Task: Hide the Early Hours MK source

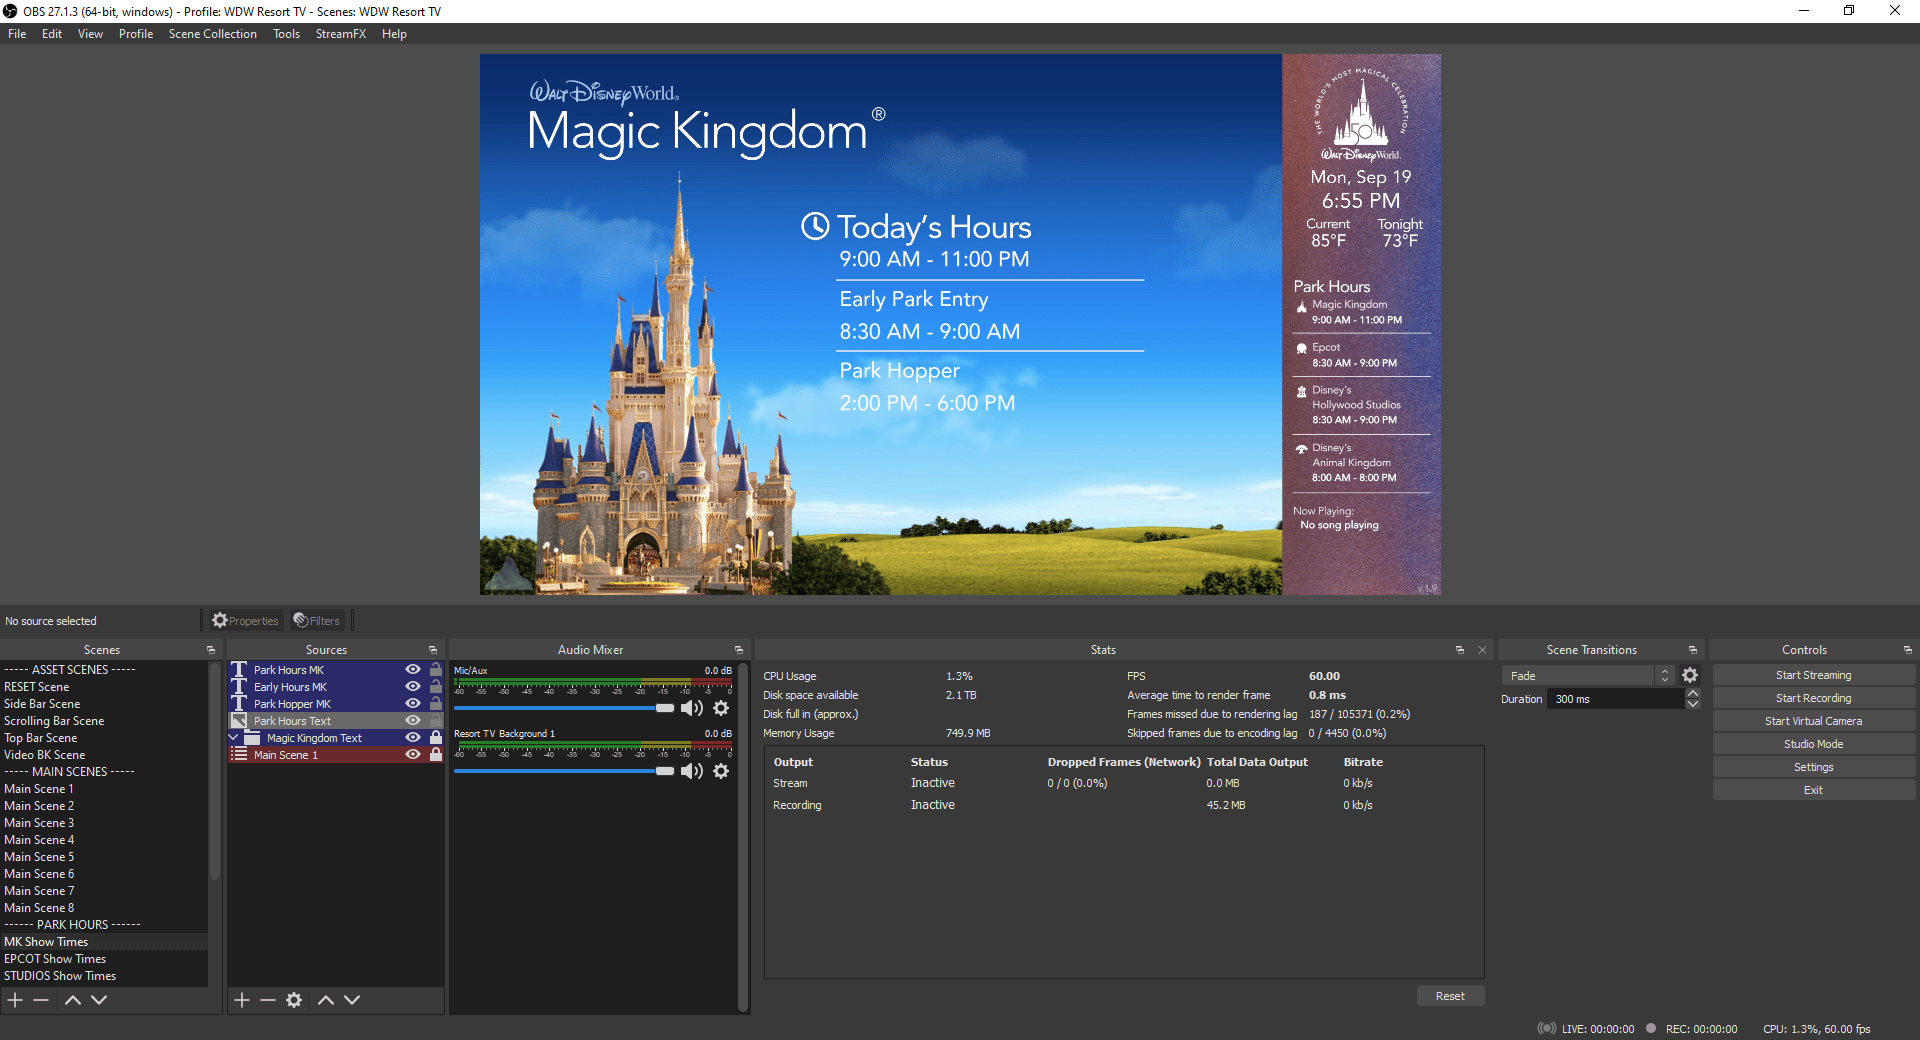Action: [x=412, y=687]
